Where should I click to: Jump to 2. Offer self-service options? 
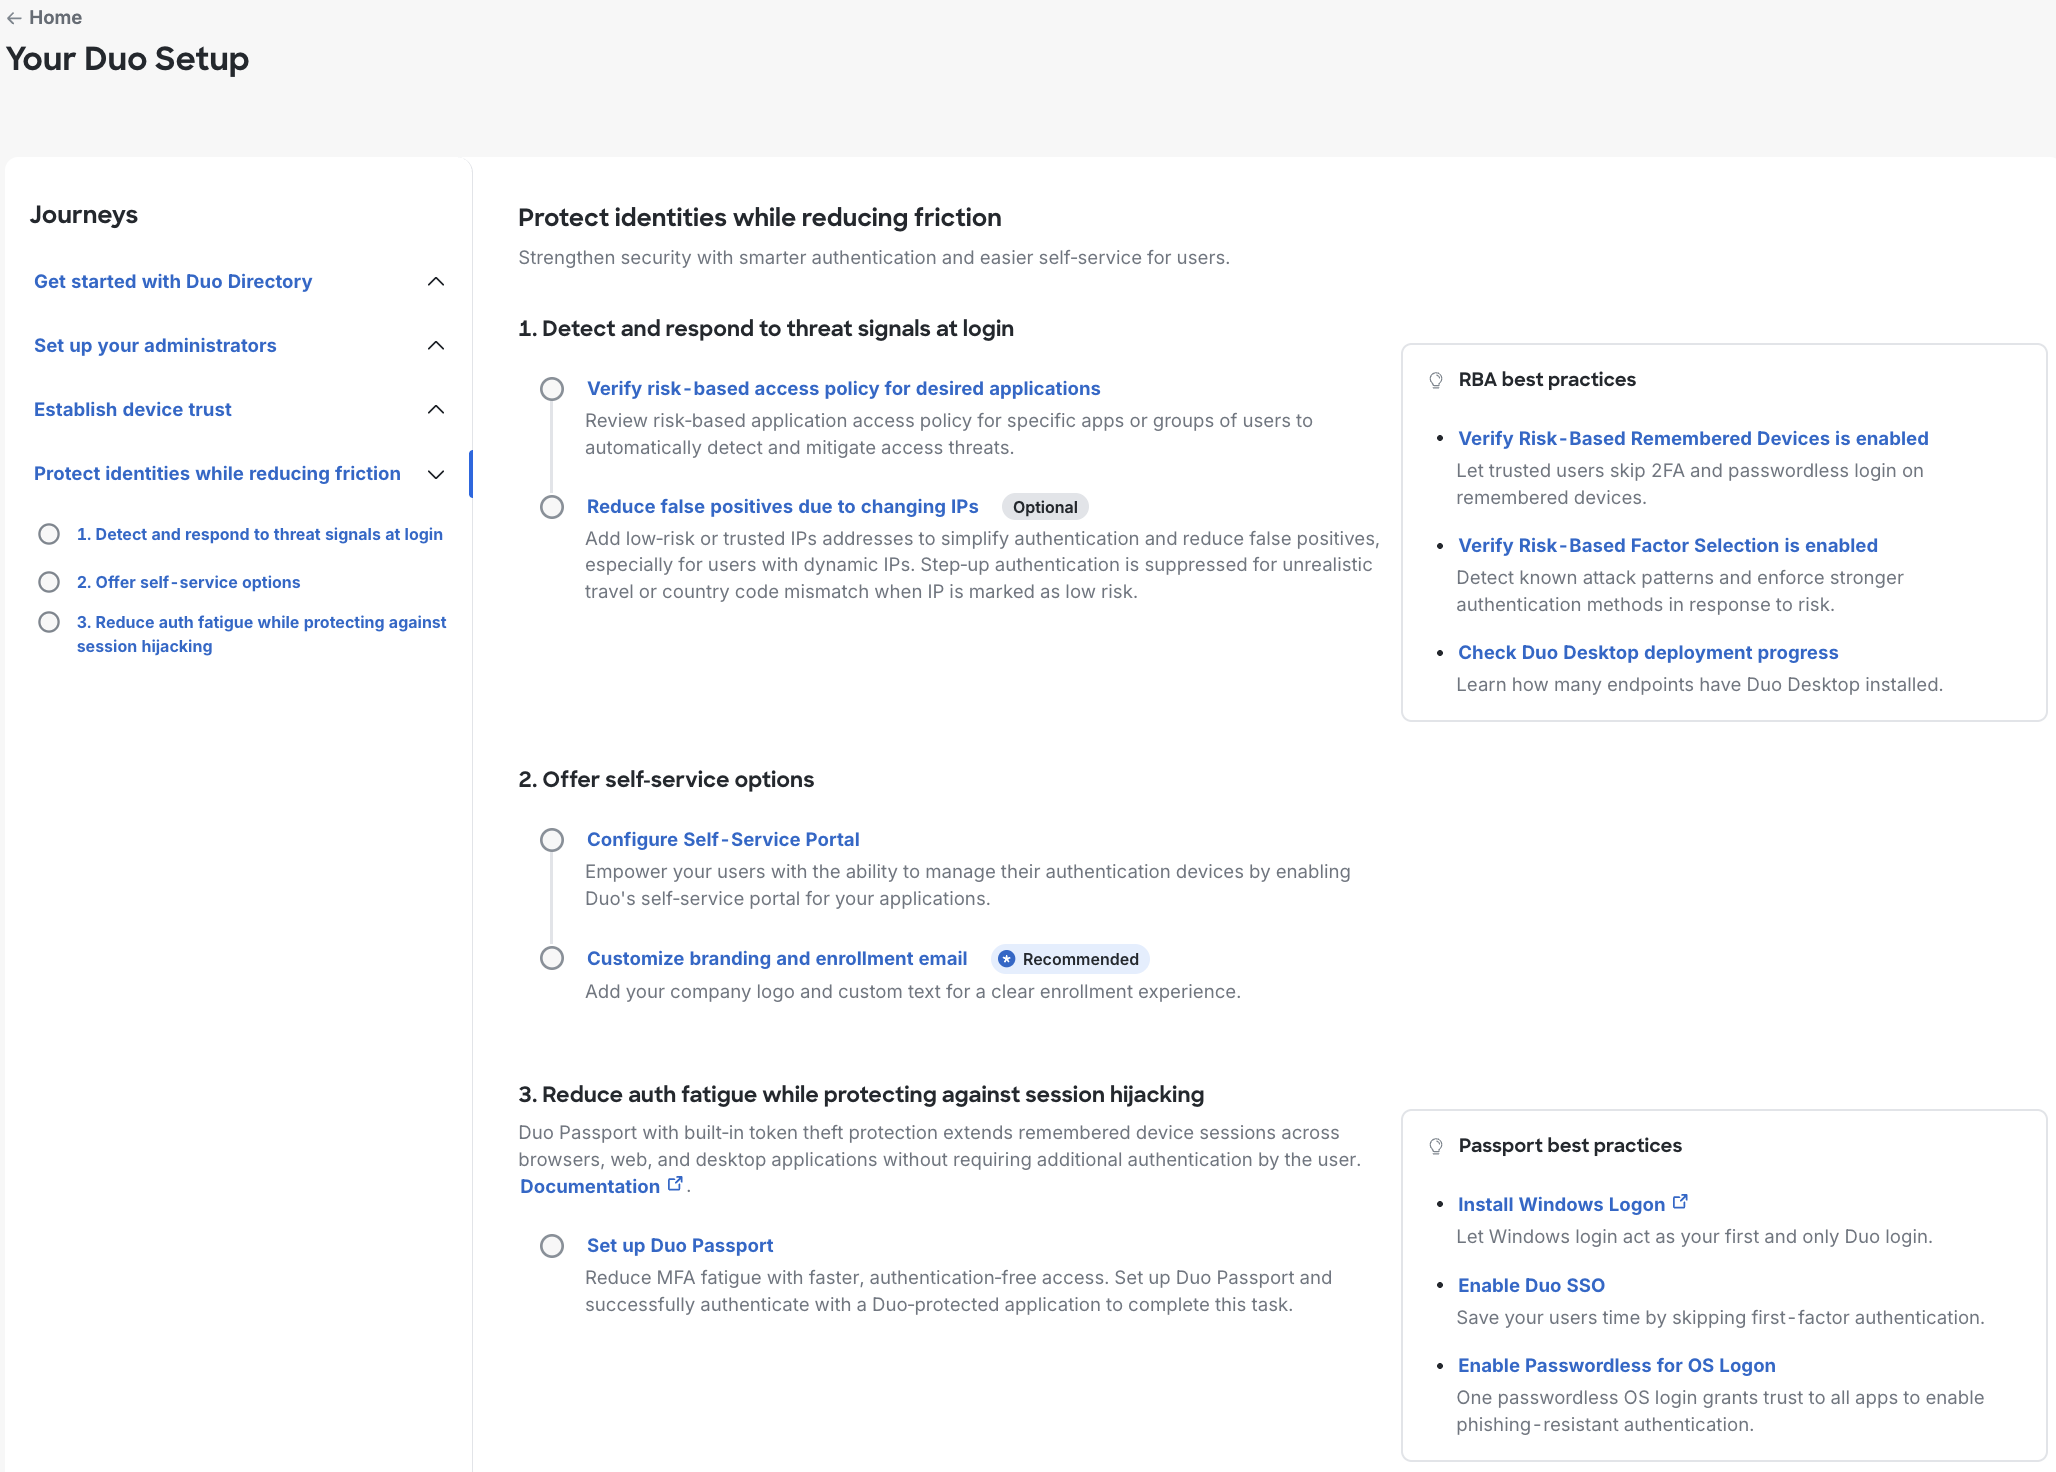188,582
